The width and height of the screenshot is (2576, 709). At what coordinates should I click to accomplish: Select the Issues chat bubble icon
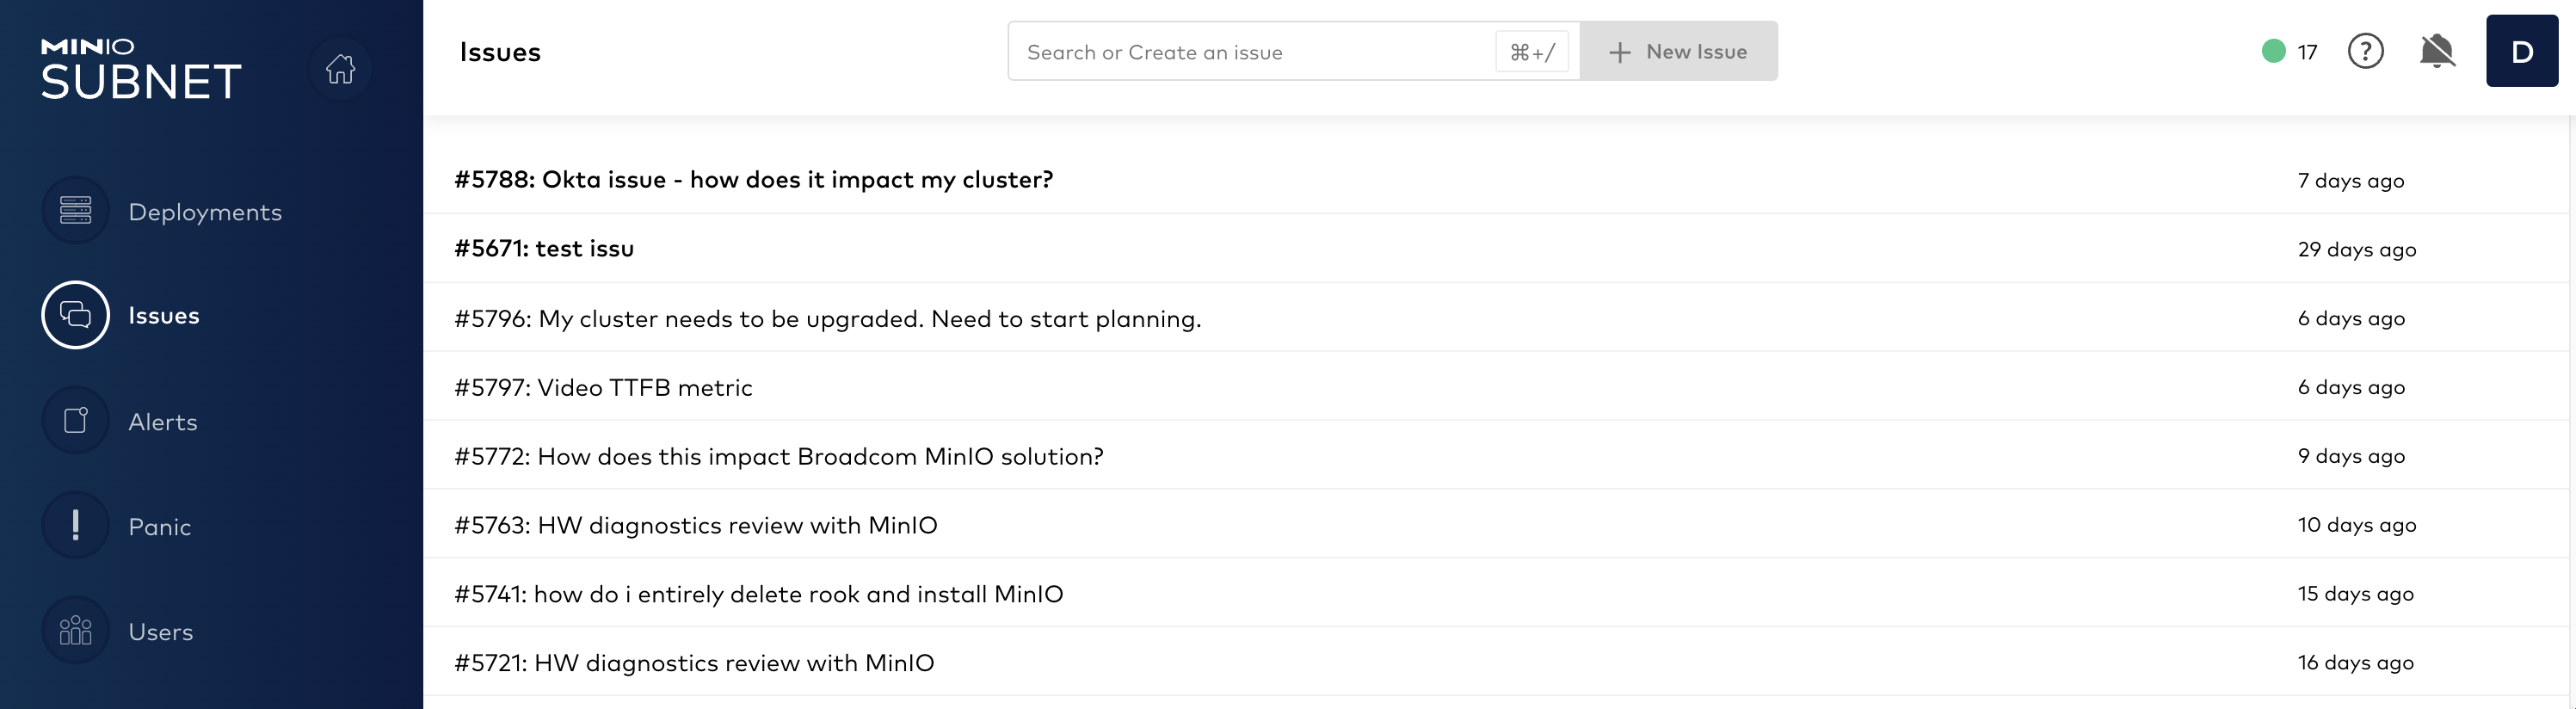coord(75,315)
